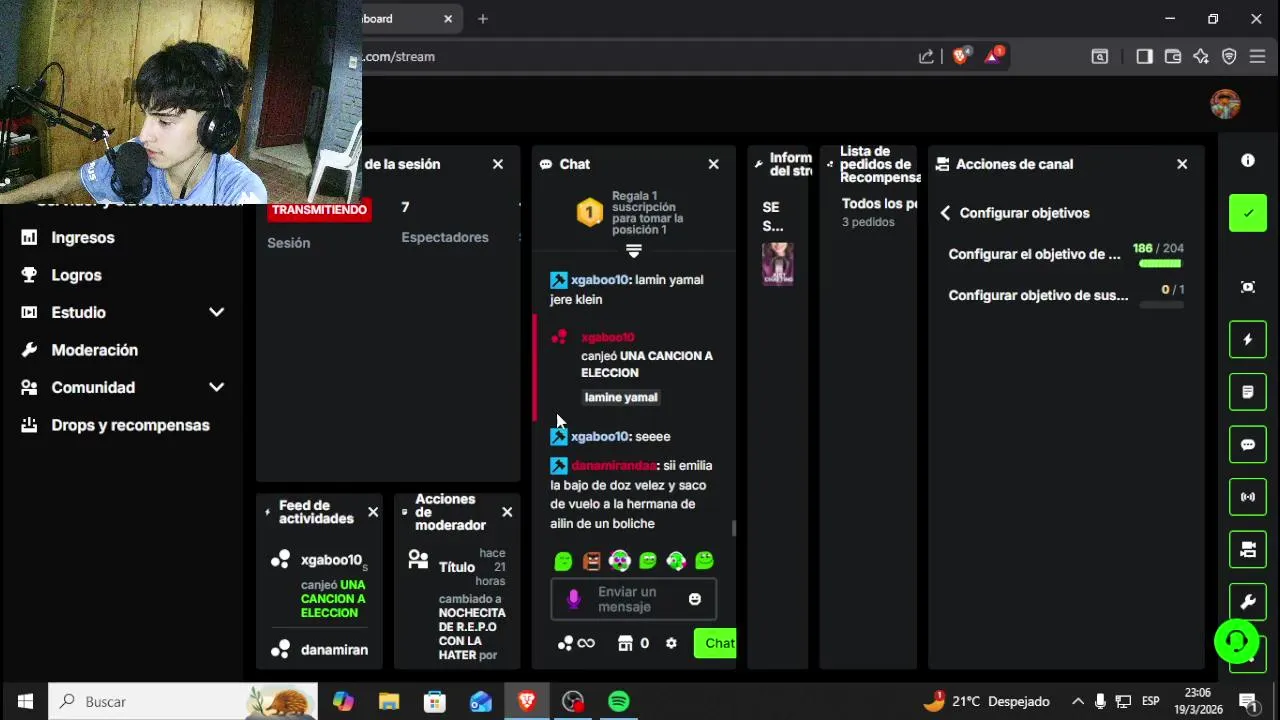Close the Feed de actividades panel
1280x720 pixels.
click(373, 512)
